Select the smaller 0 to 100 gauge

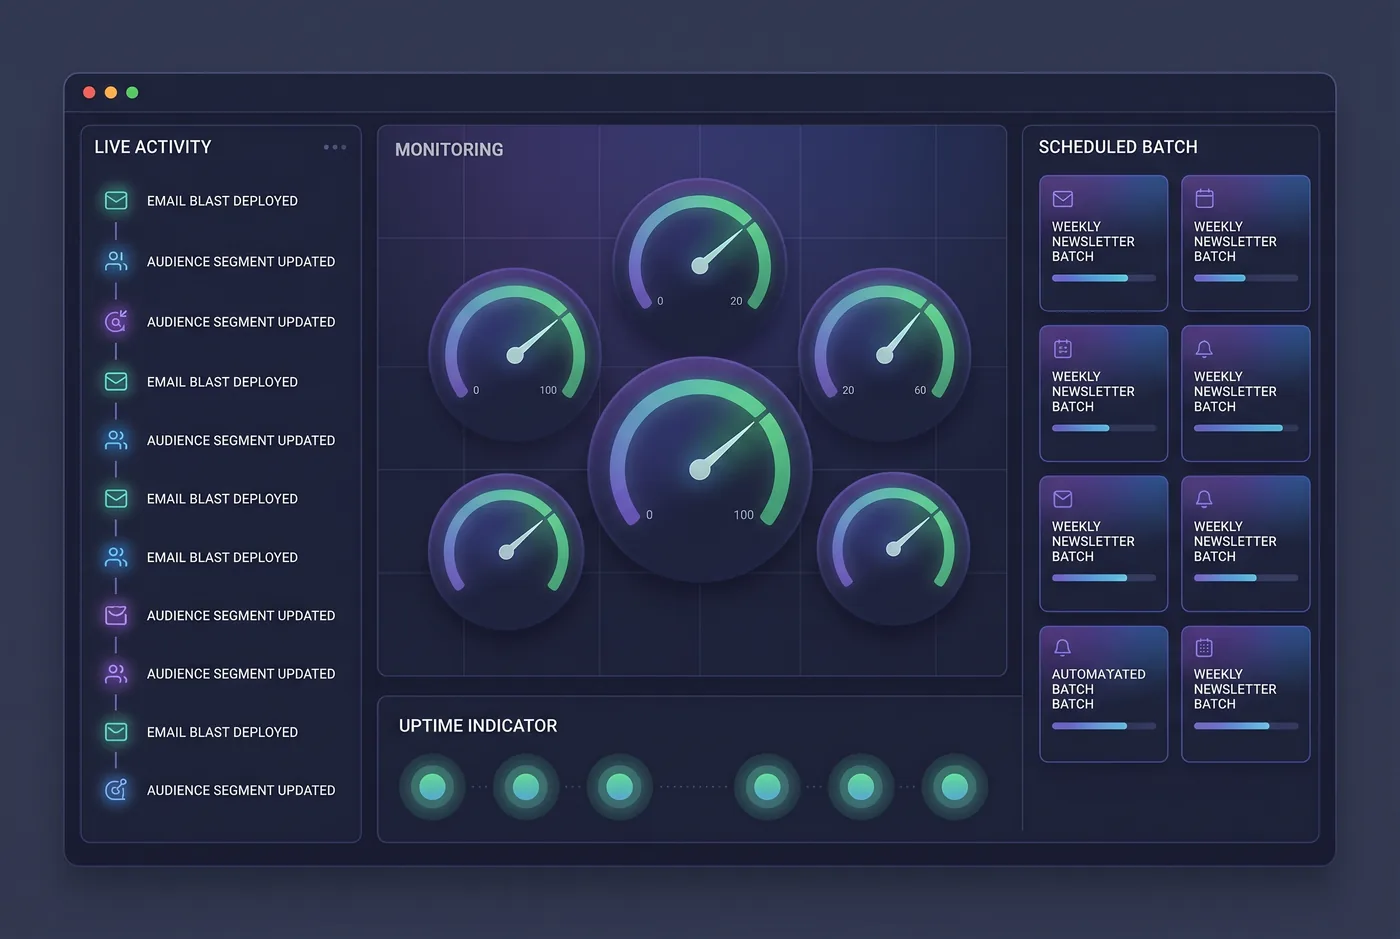coord(515,354)
